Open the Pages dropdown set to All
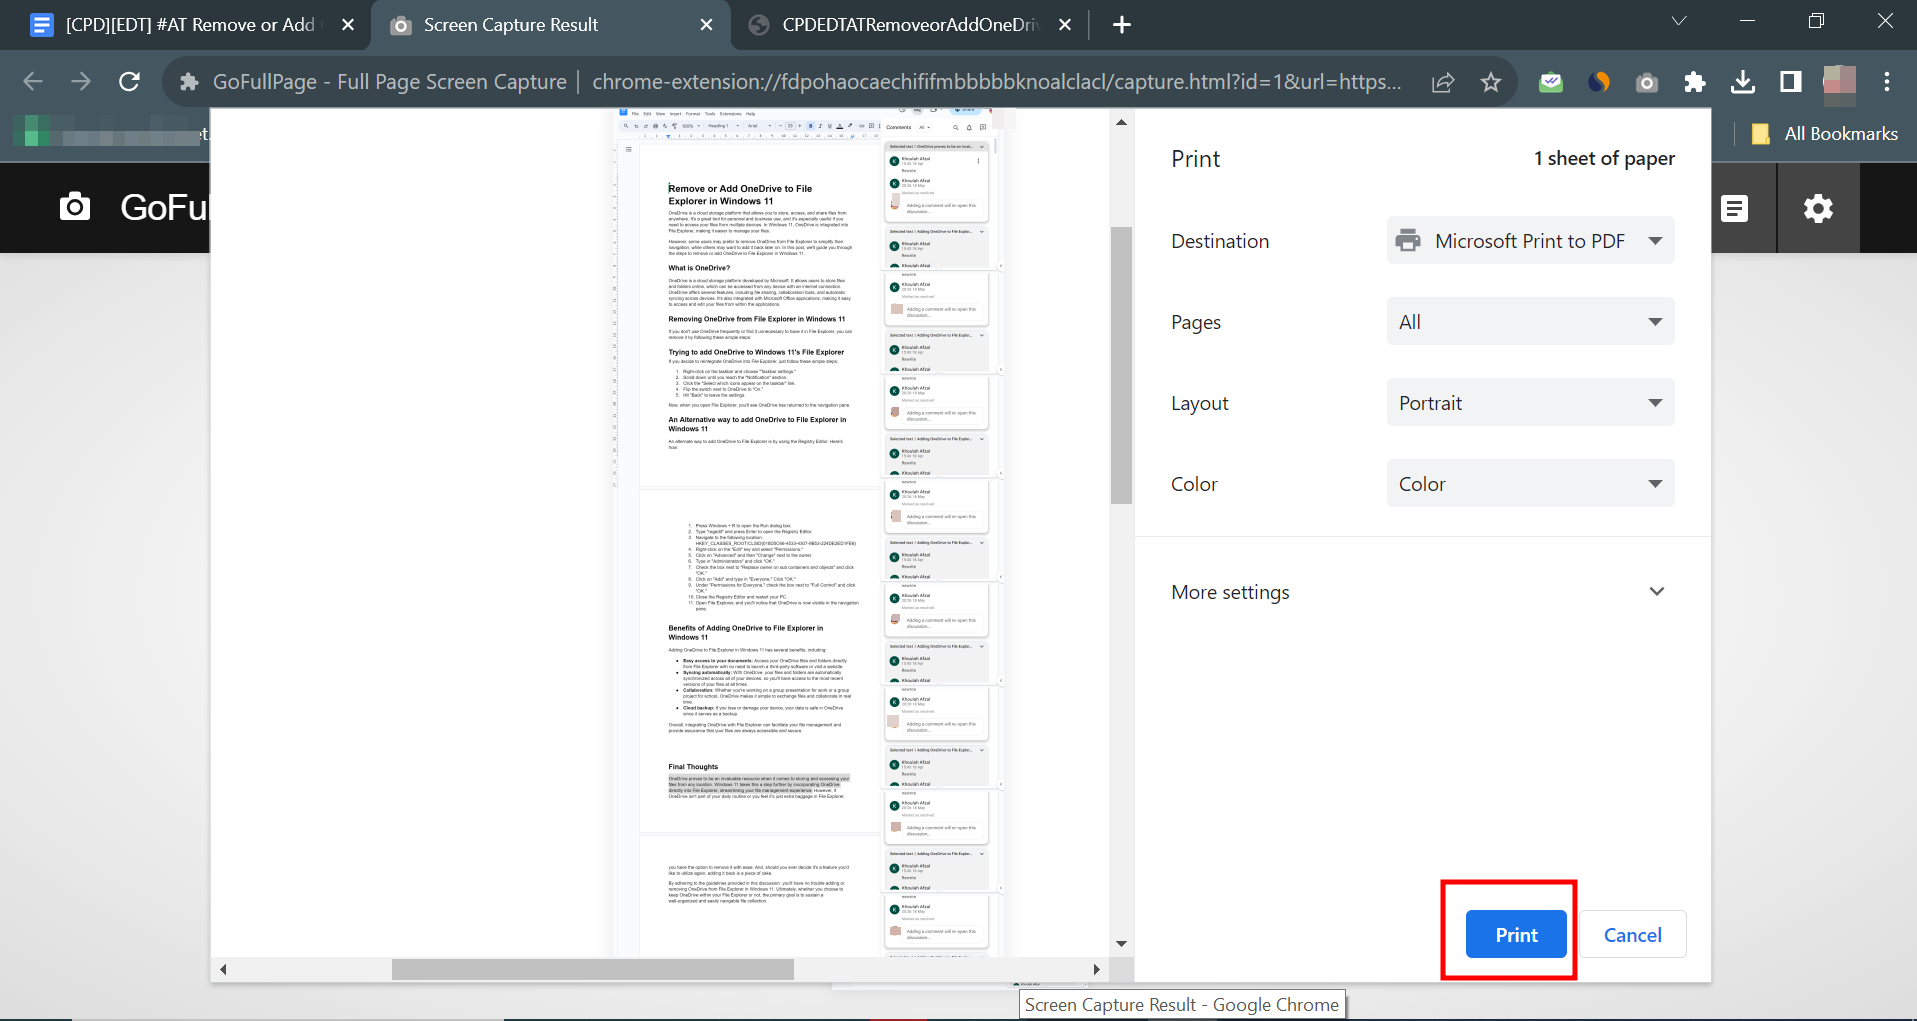This screenshot has width=1917, height=1021. coord(1530,322)
